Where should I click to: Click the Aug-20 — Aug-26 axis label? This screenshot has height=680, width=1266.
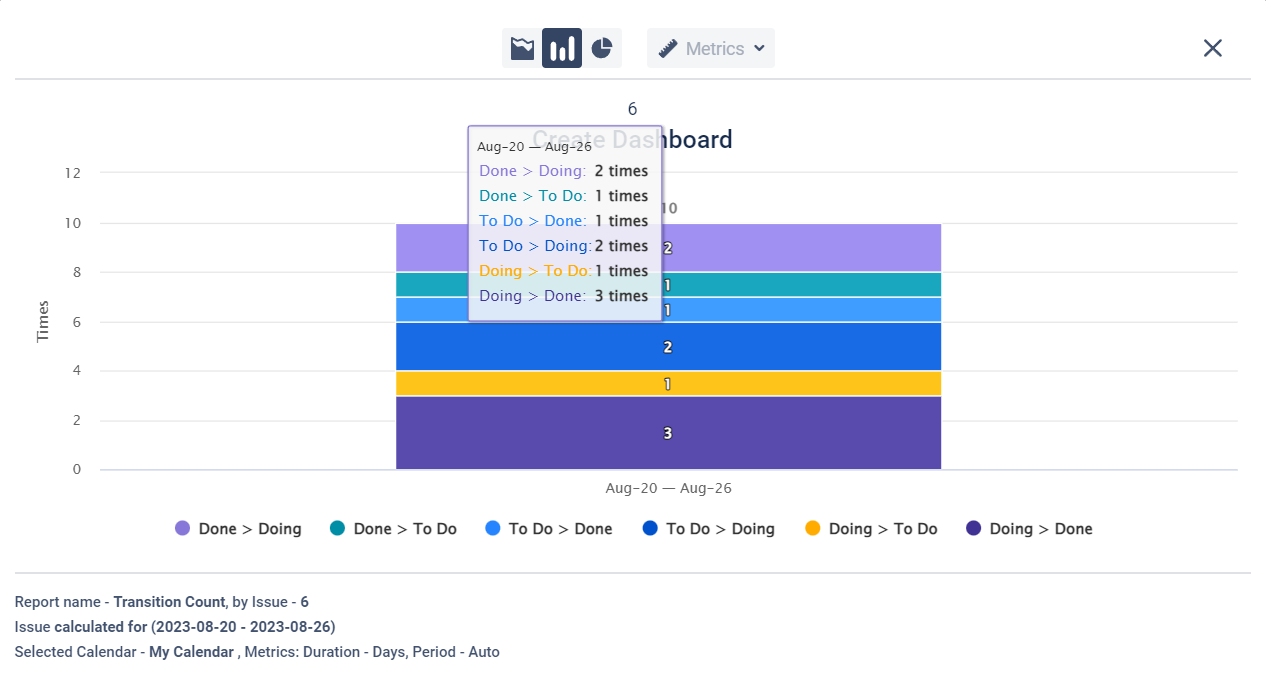point(668,489)
